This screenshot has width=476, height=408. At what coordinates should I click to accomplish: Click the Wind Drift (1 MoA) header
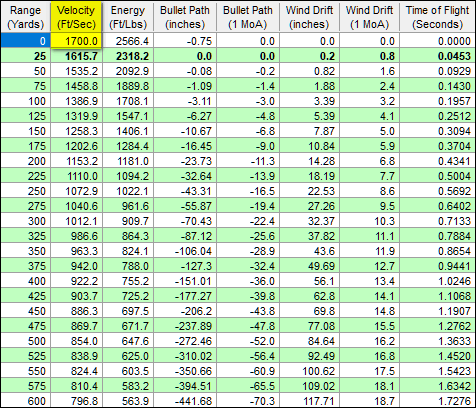(370, 17)
